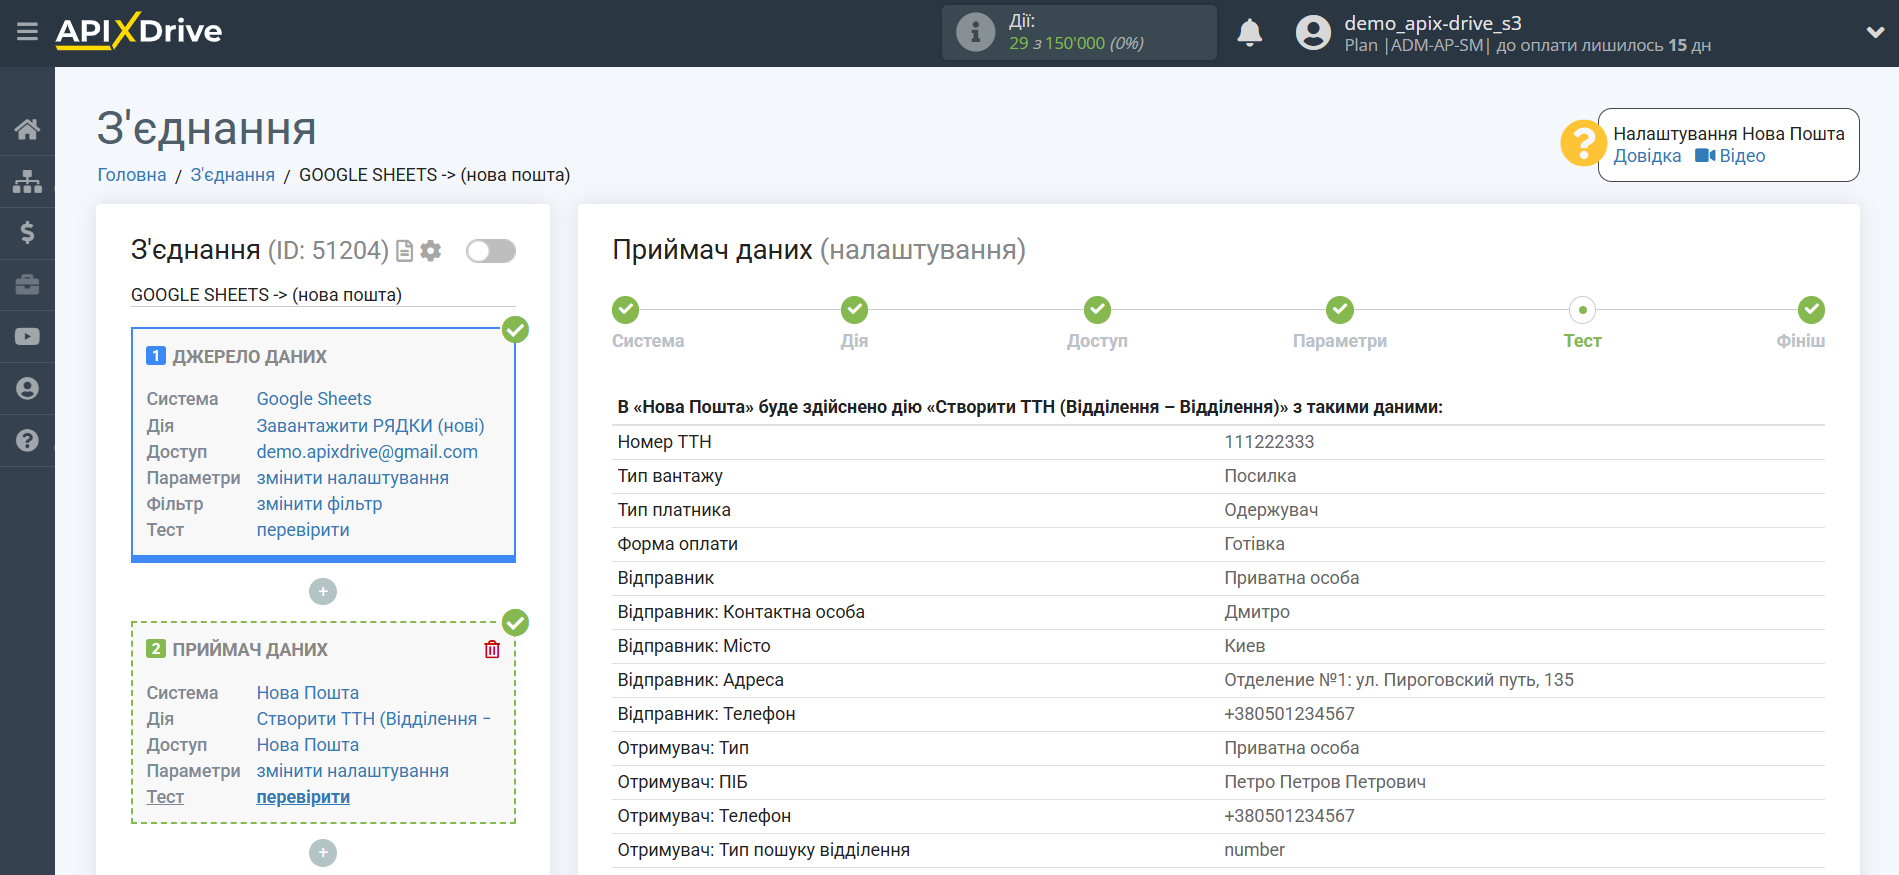Viewport: 1899px width, 875px height.
Task: Expand the account dropdown chevron
Action: (1875, 32)
